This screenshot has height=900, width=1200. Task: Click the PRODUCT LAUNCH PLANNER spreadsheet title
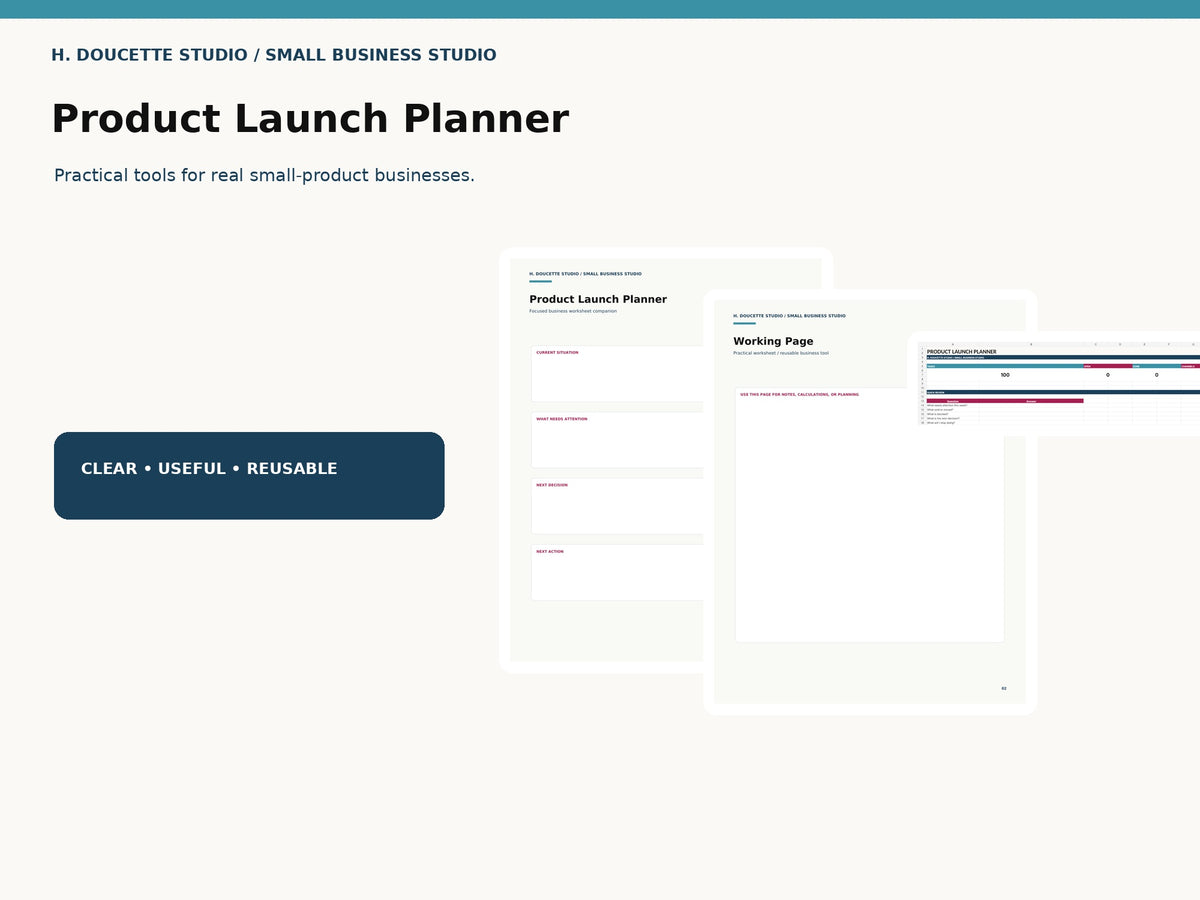pyautogui.click(x=961, y=352)
